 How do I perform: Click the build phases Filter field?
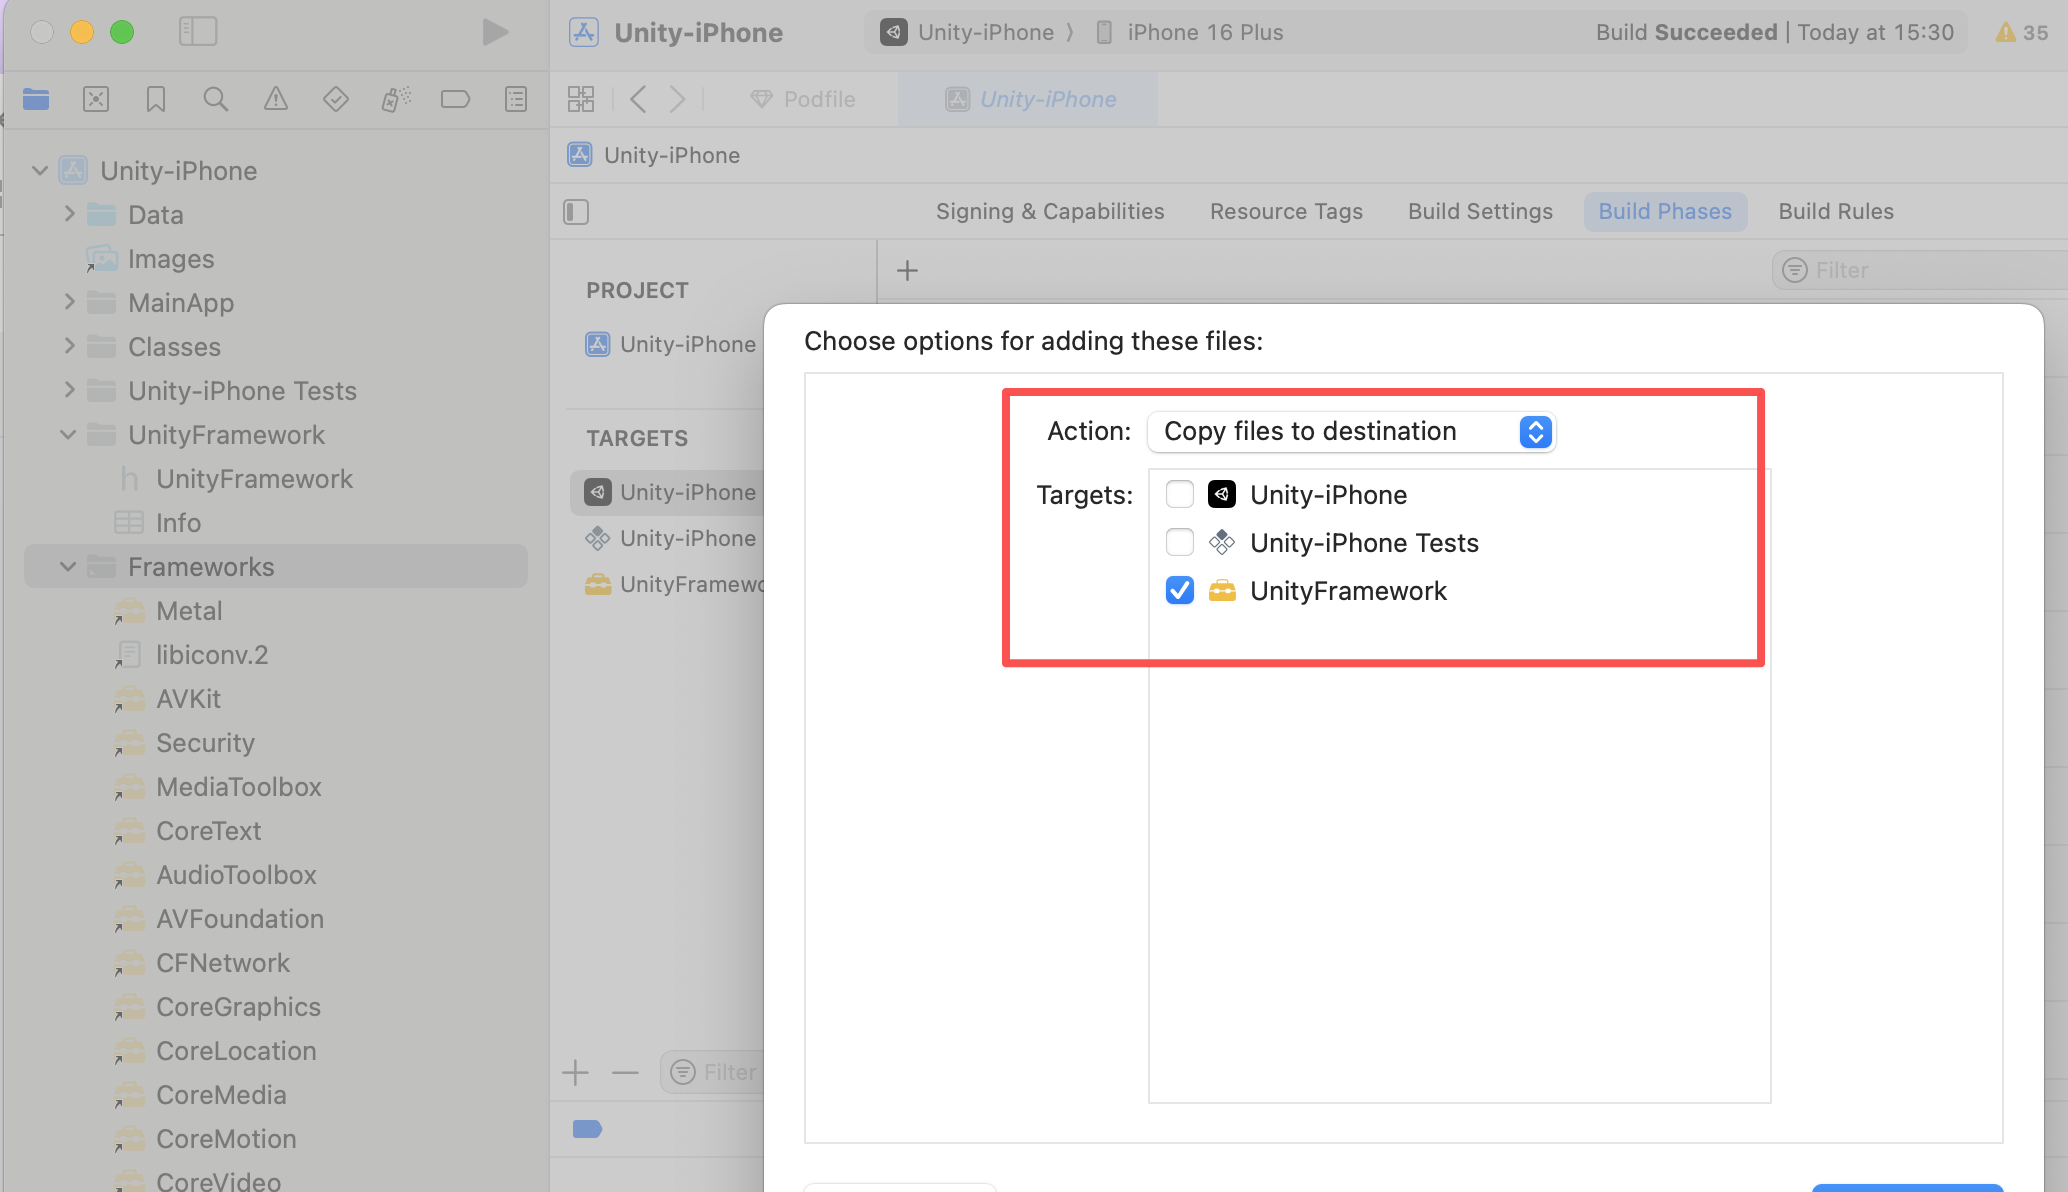click(1920, 270)
